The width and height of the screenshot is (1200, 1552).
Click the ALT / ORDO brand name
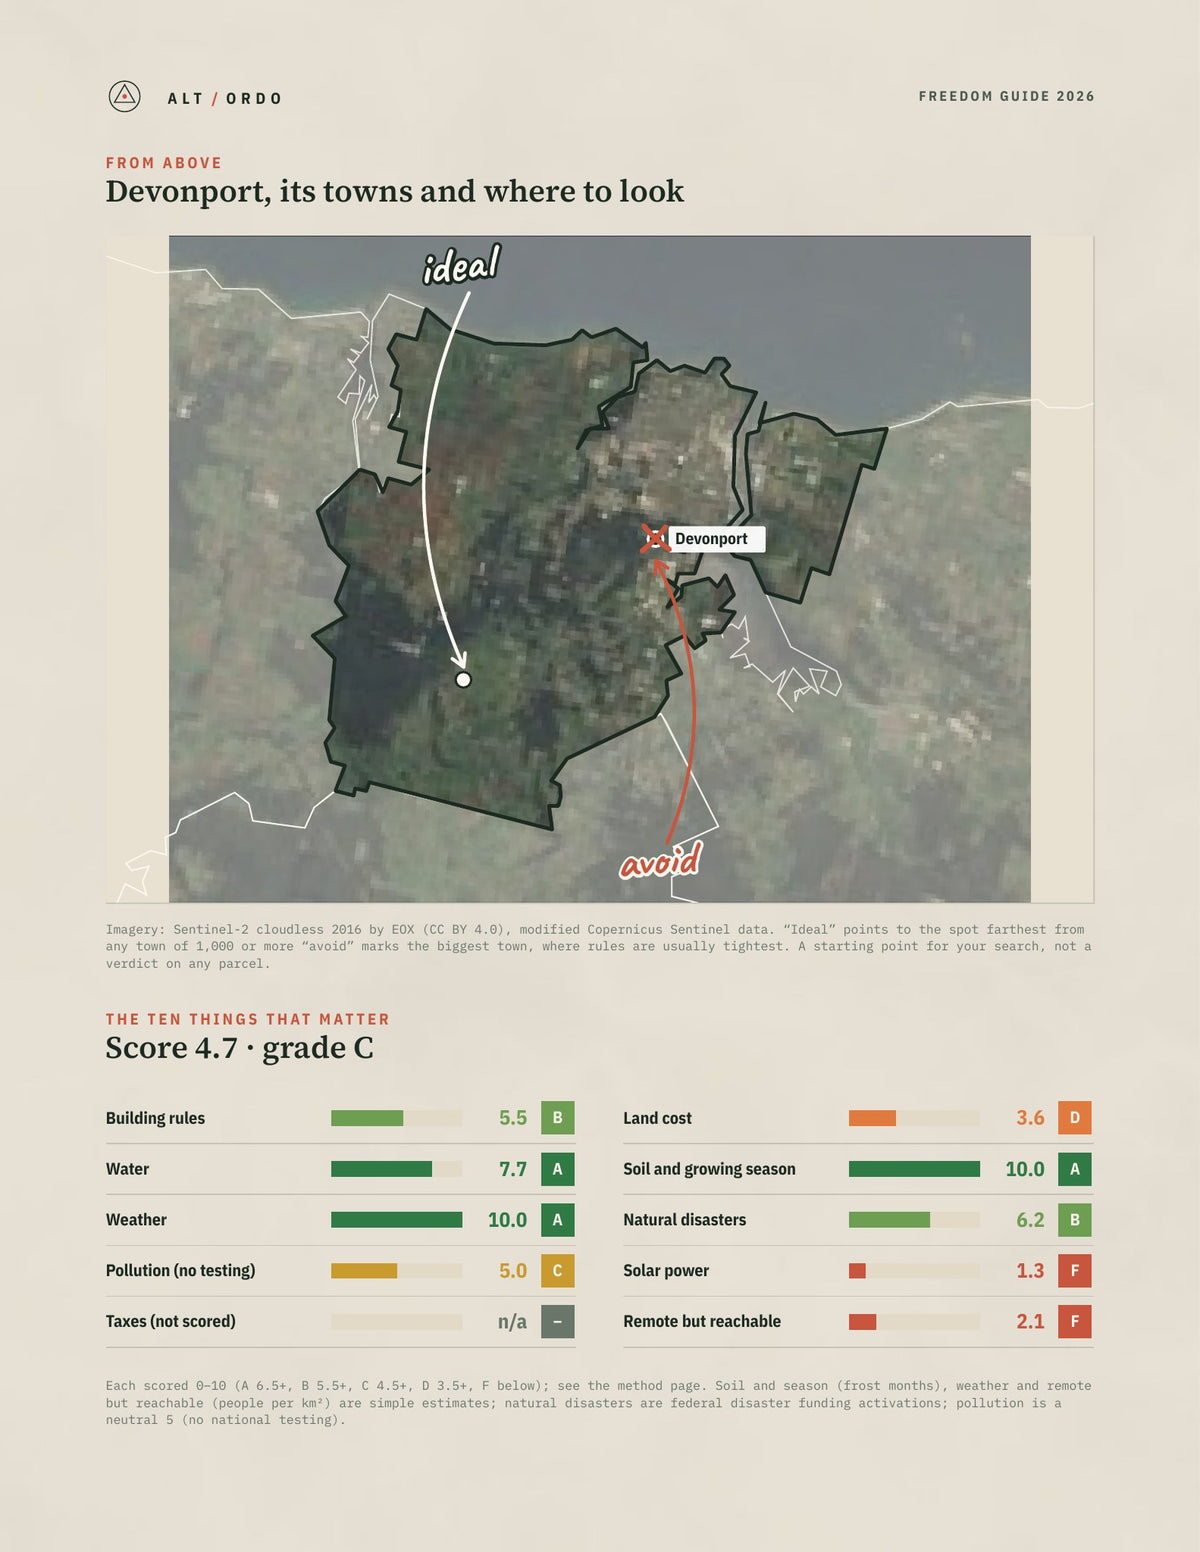click(x=225, y=98)
